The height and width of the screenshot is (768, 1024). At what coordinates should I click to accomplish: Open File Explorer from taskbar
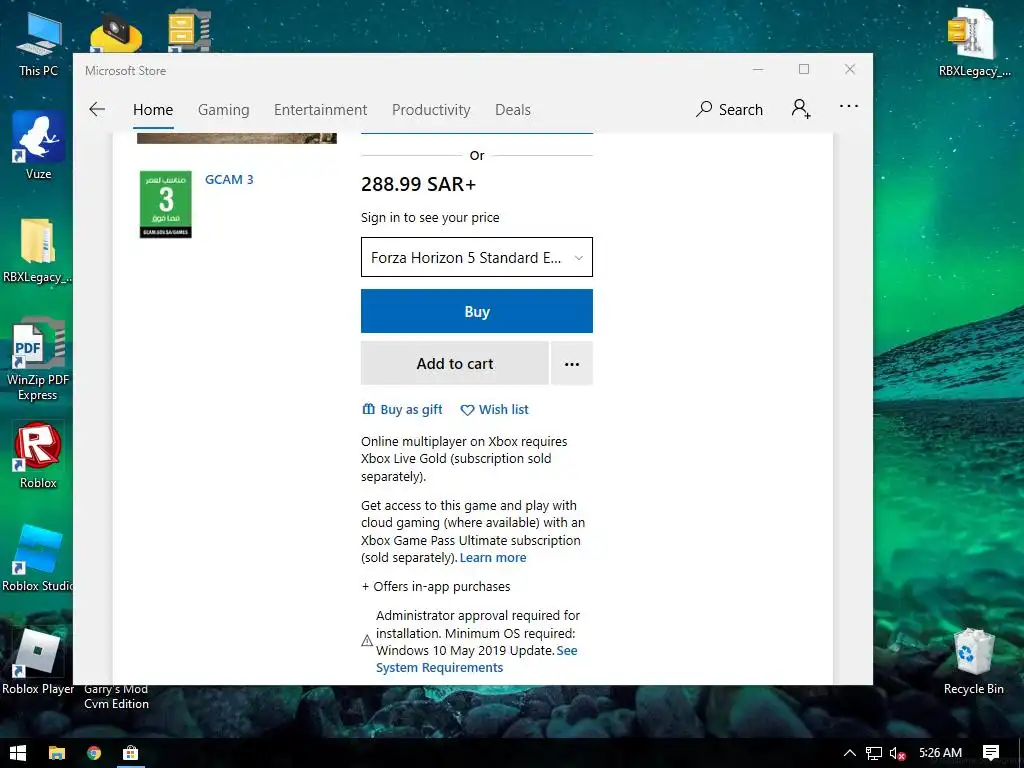(57, 753)
